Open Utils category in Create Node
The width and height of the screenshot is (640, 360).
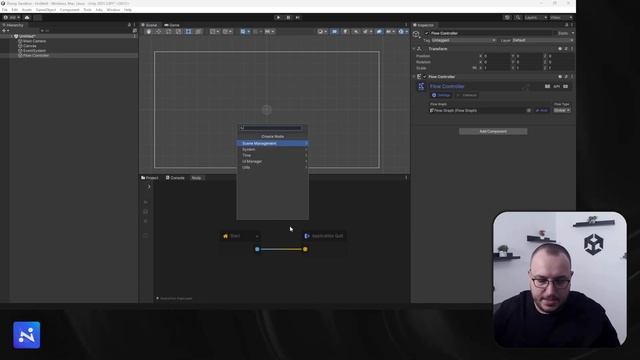pos(273,167)
